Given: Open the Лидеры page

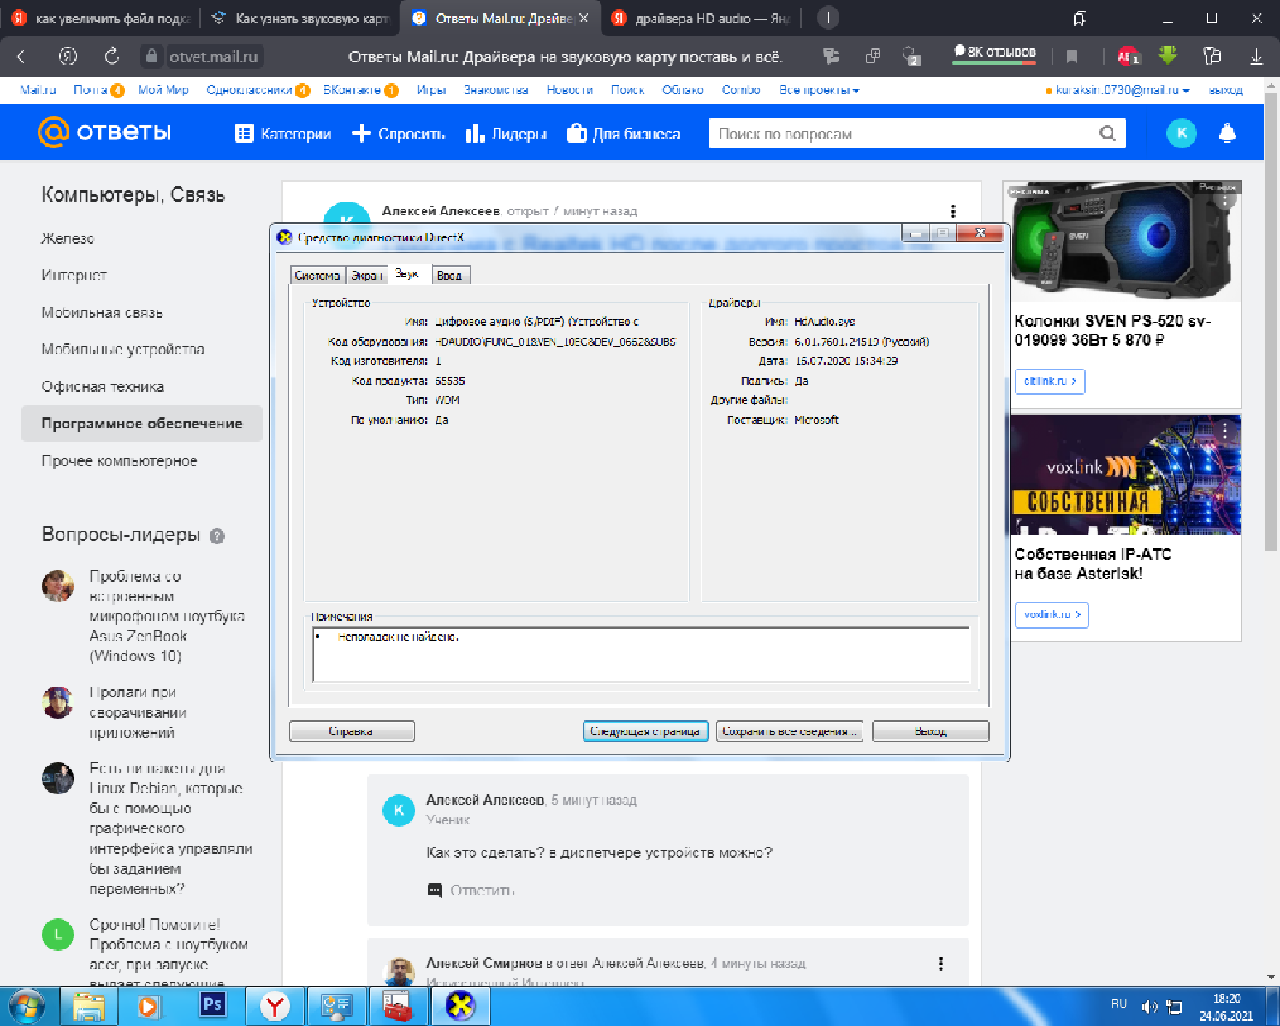Looking at the screenshot, I should (x=506, y=134).
